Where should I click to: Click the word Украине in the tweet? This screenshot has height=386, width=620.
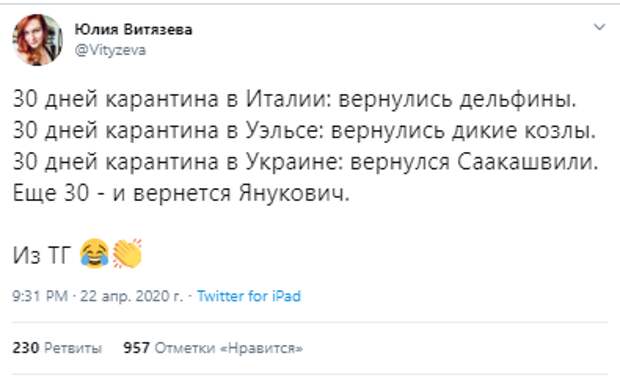pos(294,162)
